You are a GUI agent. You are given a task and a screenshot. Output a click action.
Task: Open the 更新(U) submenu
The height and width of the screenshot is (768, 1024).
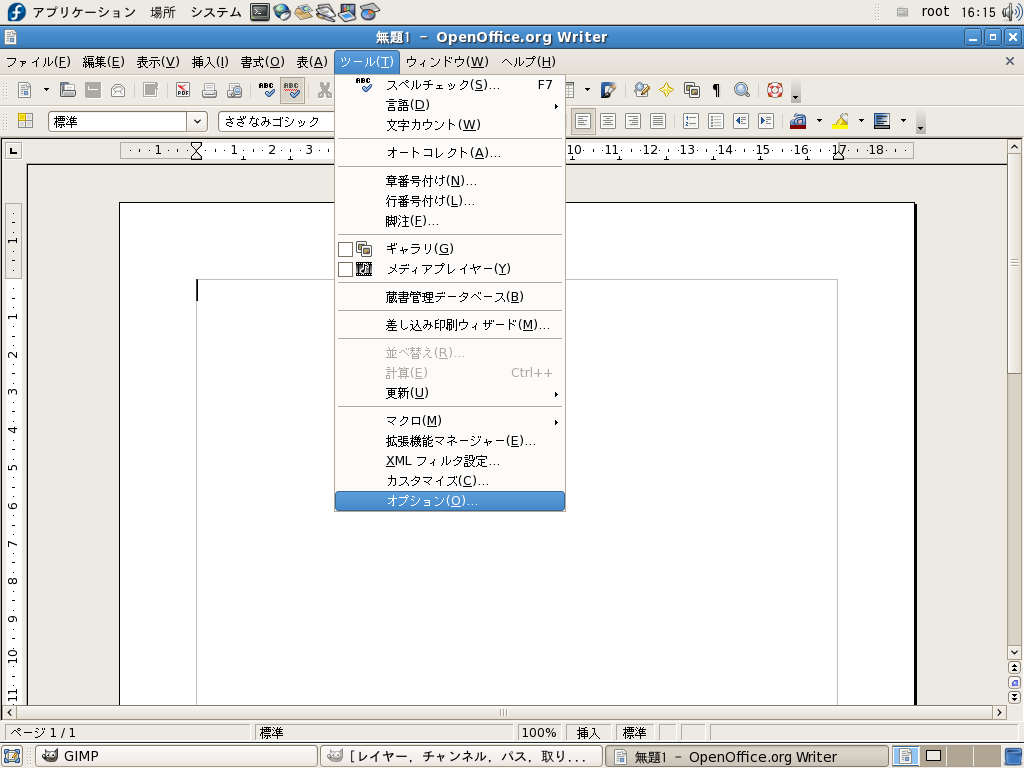point(450,393)
